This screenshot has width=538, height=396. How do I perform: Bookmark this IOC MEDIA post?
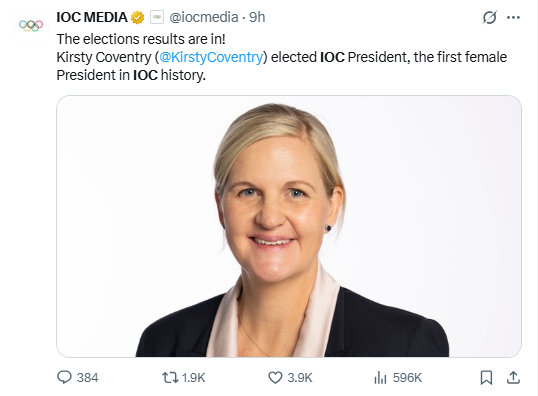point(486,377)
